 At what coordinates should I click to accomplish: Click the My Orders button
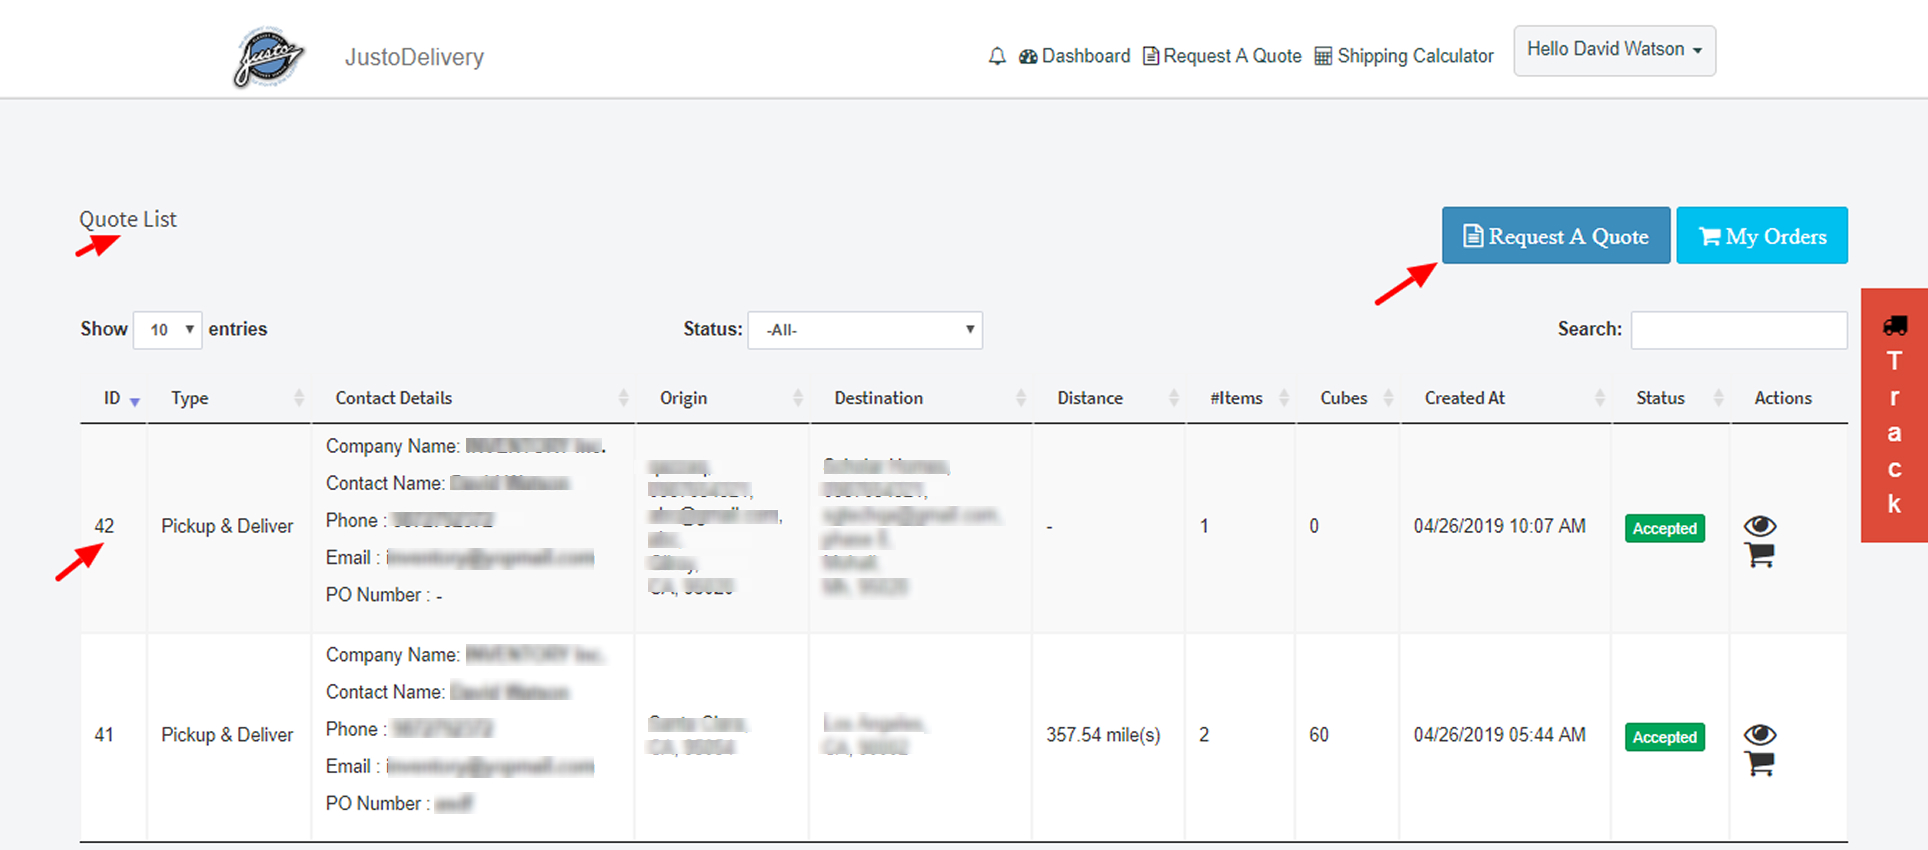coord(1761,236)
